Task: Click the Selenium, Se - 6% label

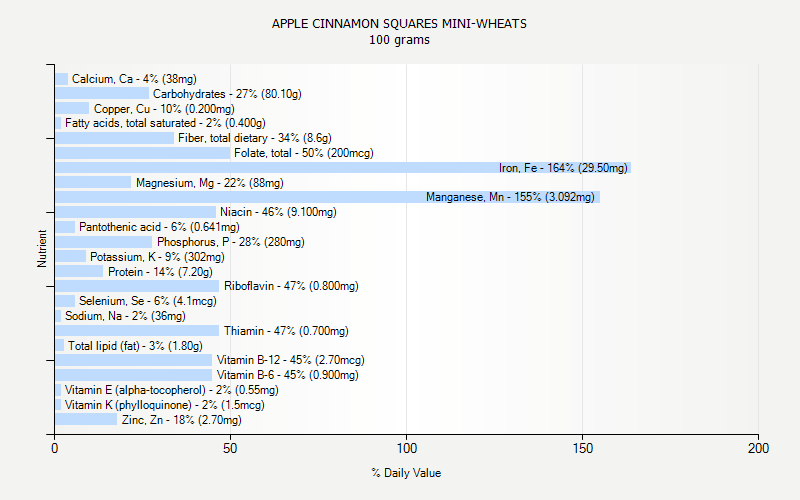Action: point(148,301)
